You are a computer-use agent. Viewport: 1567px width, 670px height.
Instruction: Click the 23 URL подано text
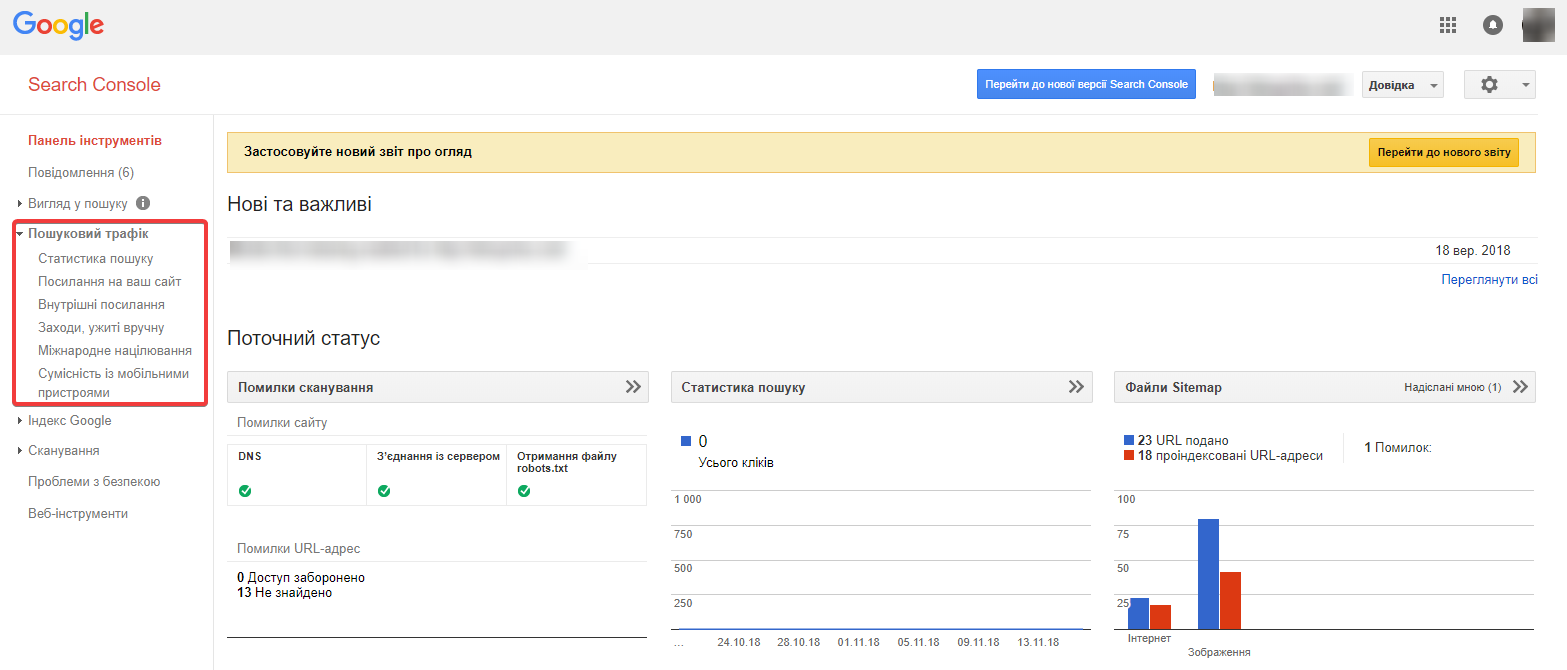point(1183,440)
